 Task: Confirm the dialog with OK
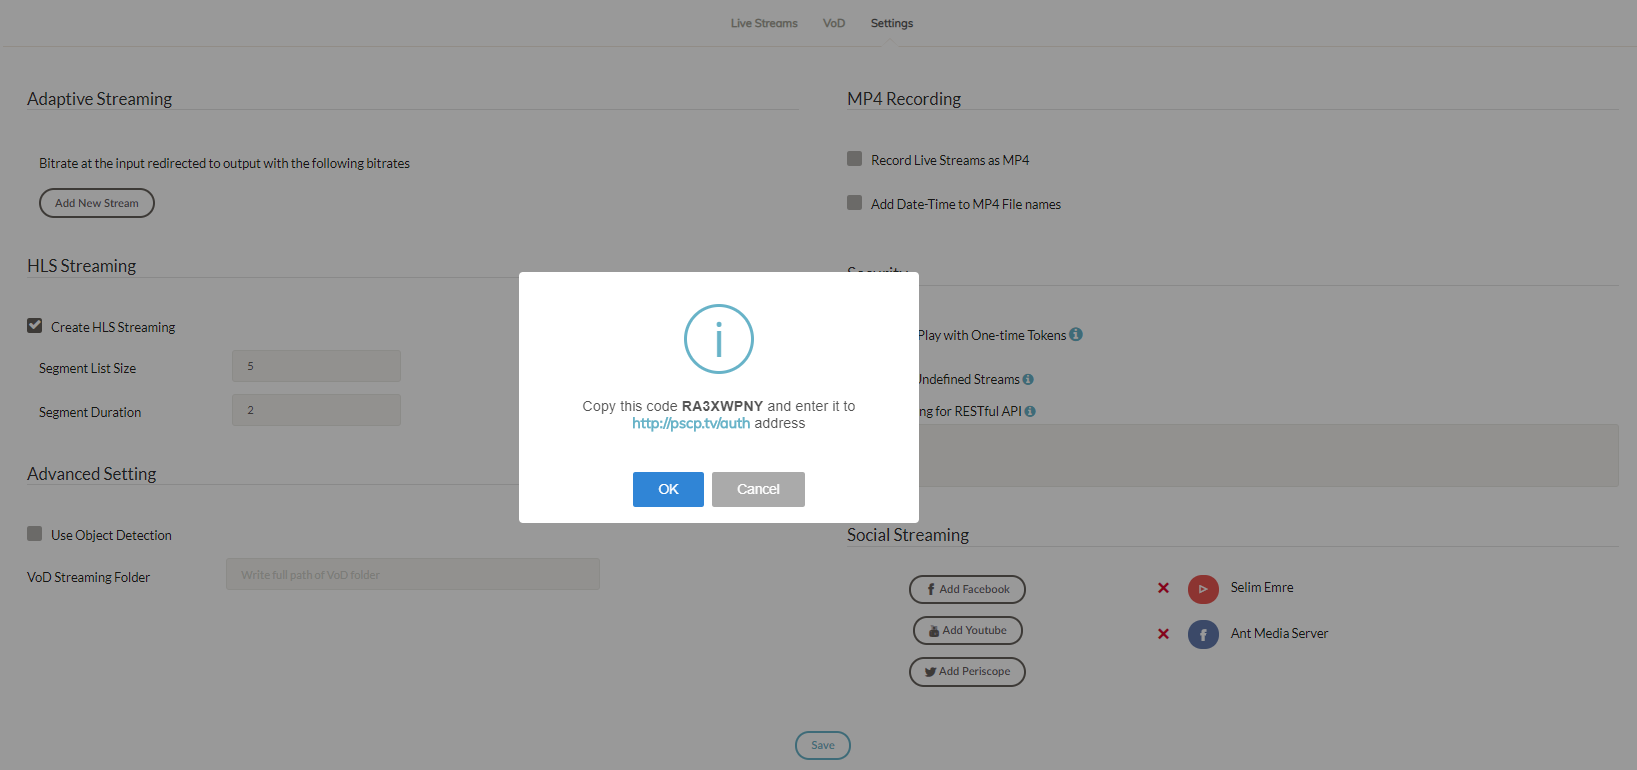(x=668, y=489)
